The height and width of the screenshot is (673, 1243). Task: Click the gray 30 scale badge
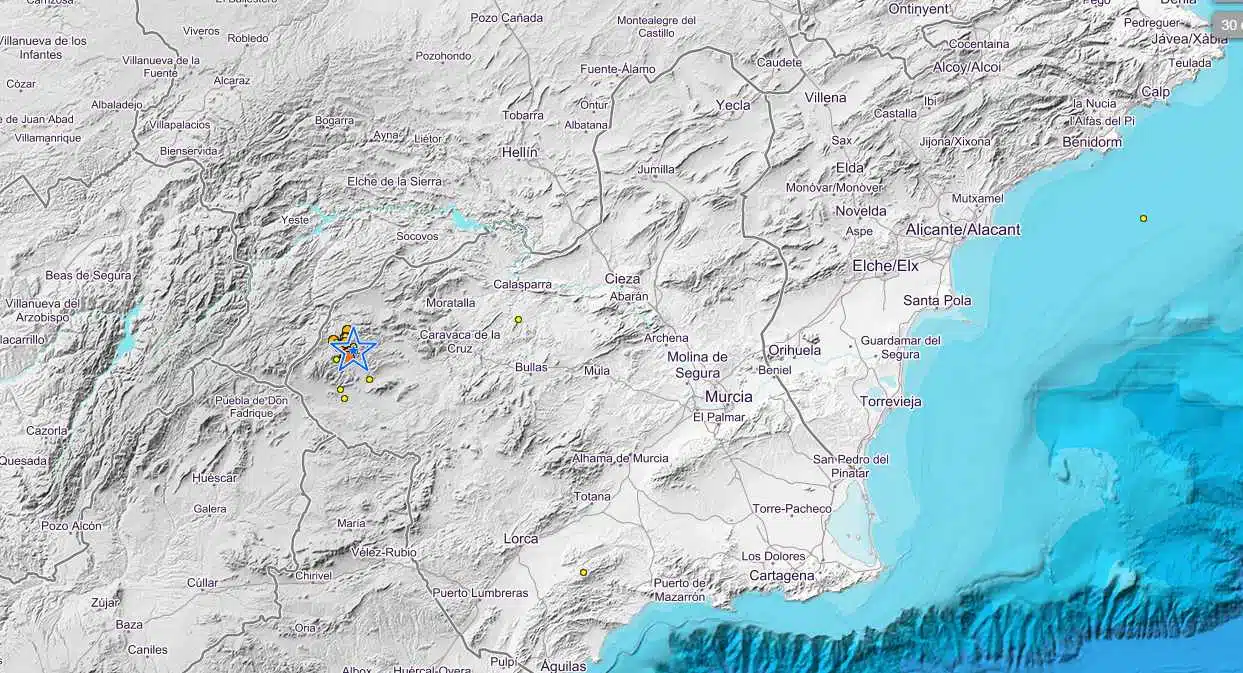[1229, 25]
